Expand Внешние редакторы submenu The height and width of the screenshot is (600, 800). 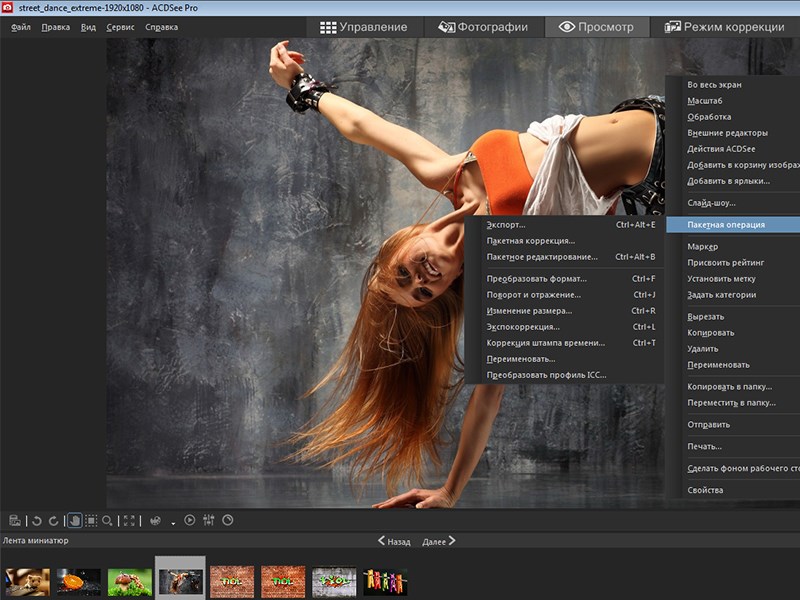point(733,133)
